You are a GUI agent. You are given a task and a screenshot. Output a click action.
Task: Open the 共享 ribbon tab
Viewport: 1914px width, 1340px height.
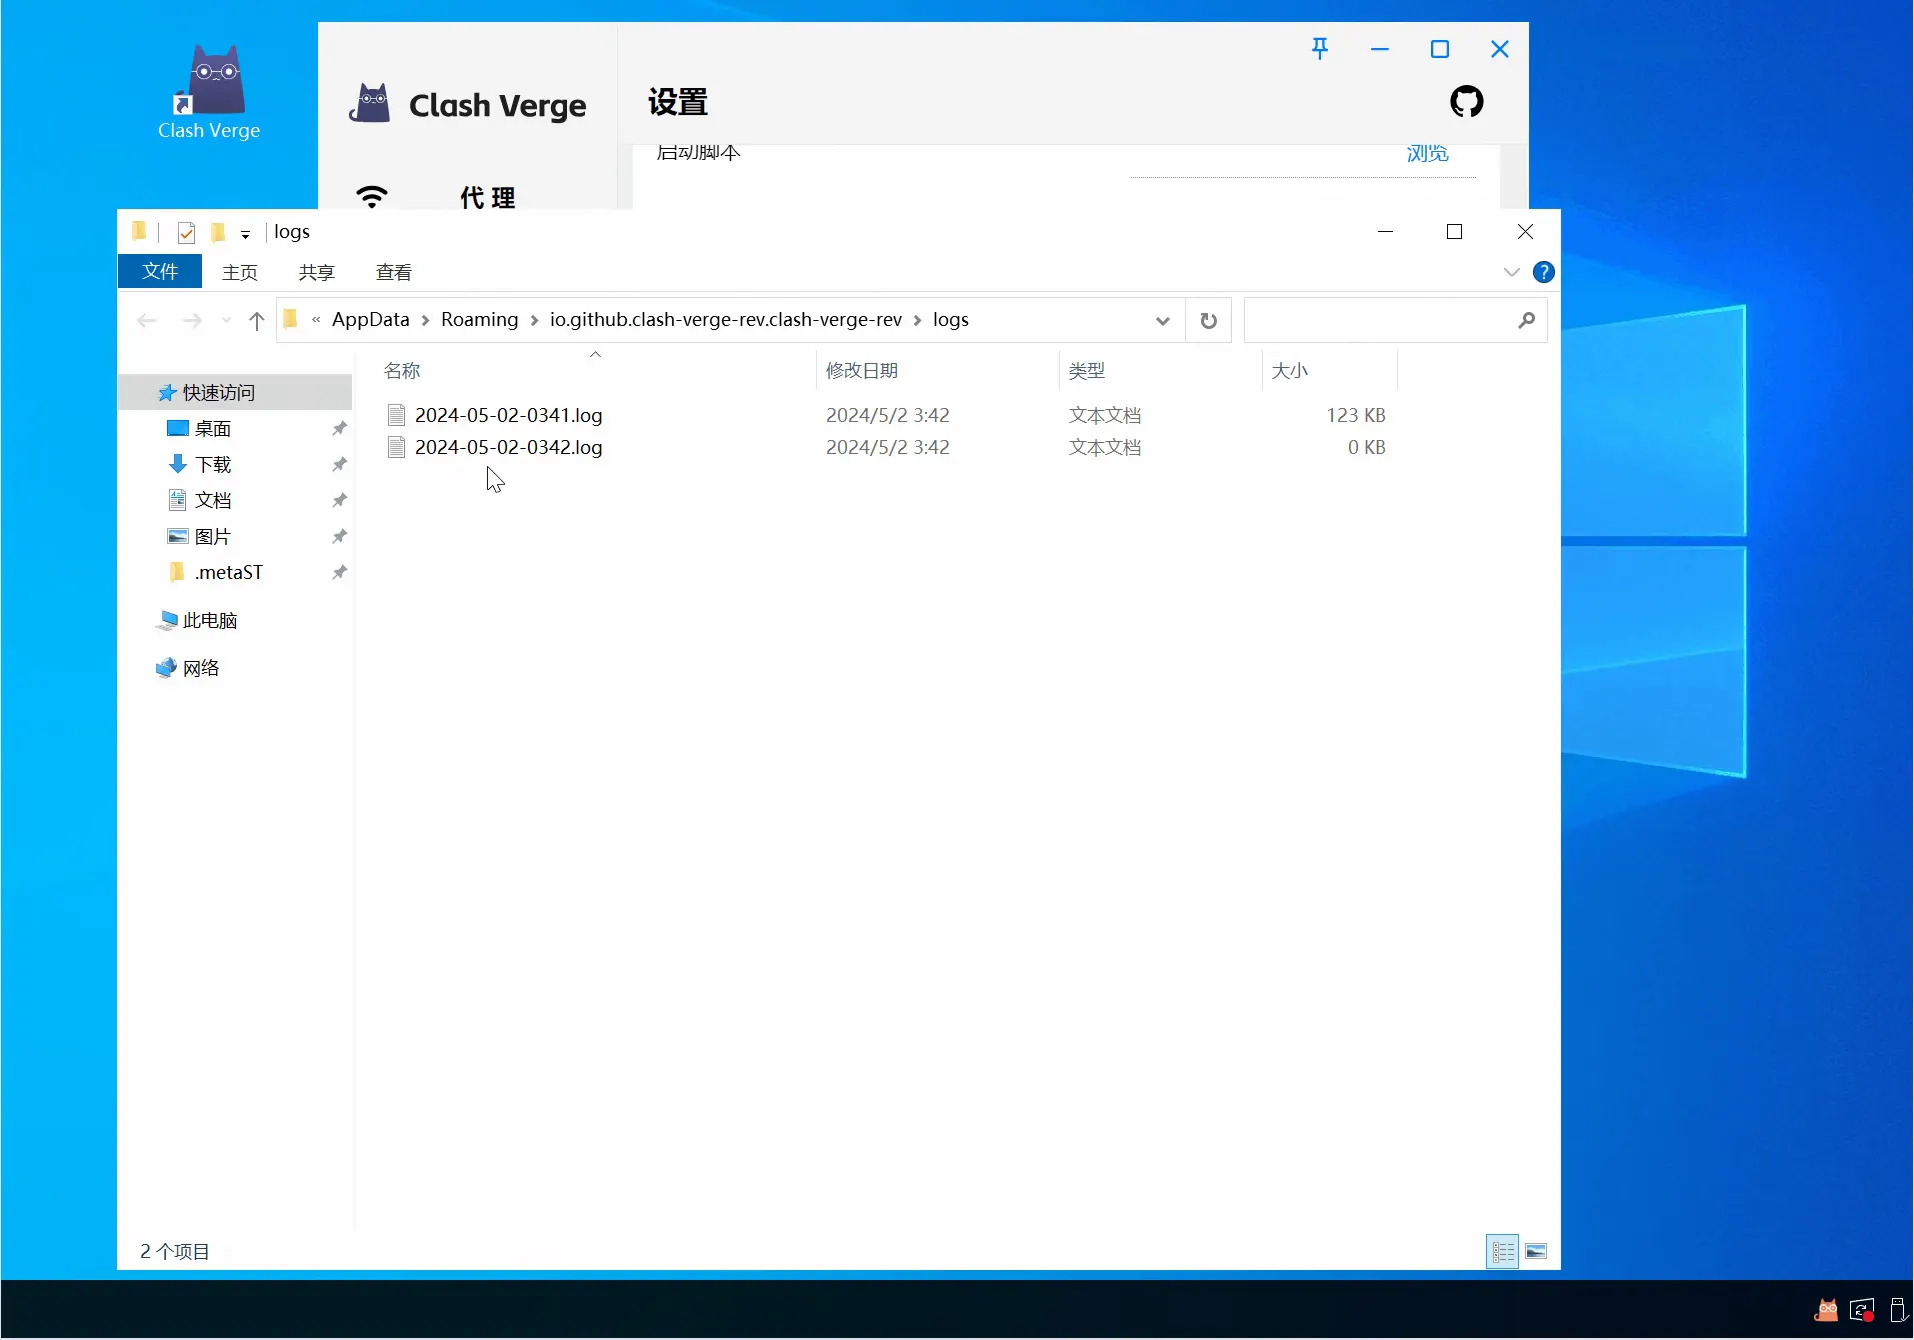tap(316, 272)
